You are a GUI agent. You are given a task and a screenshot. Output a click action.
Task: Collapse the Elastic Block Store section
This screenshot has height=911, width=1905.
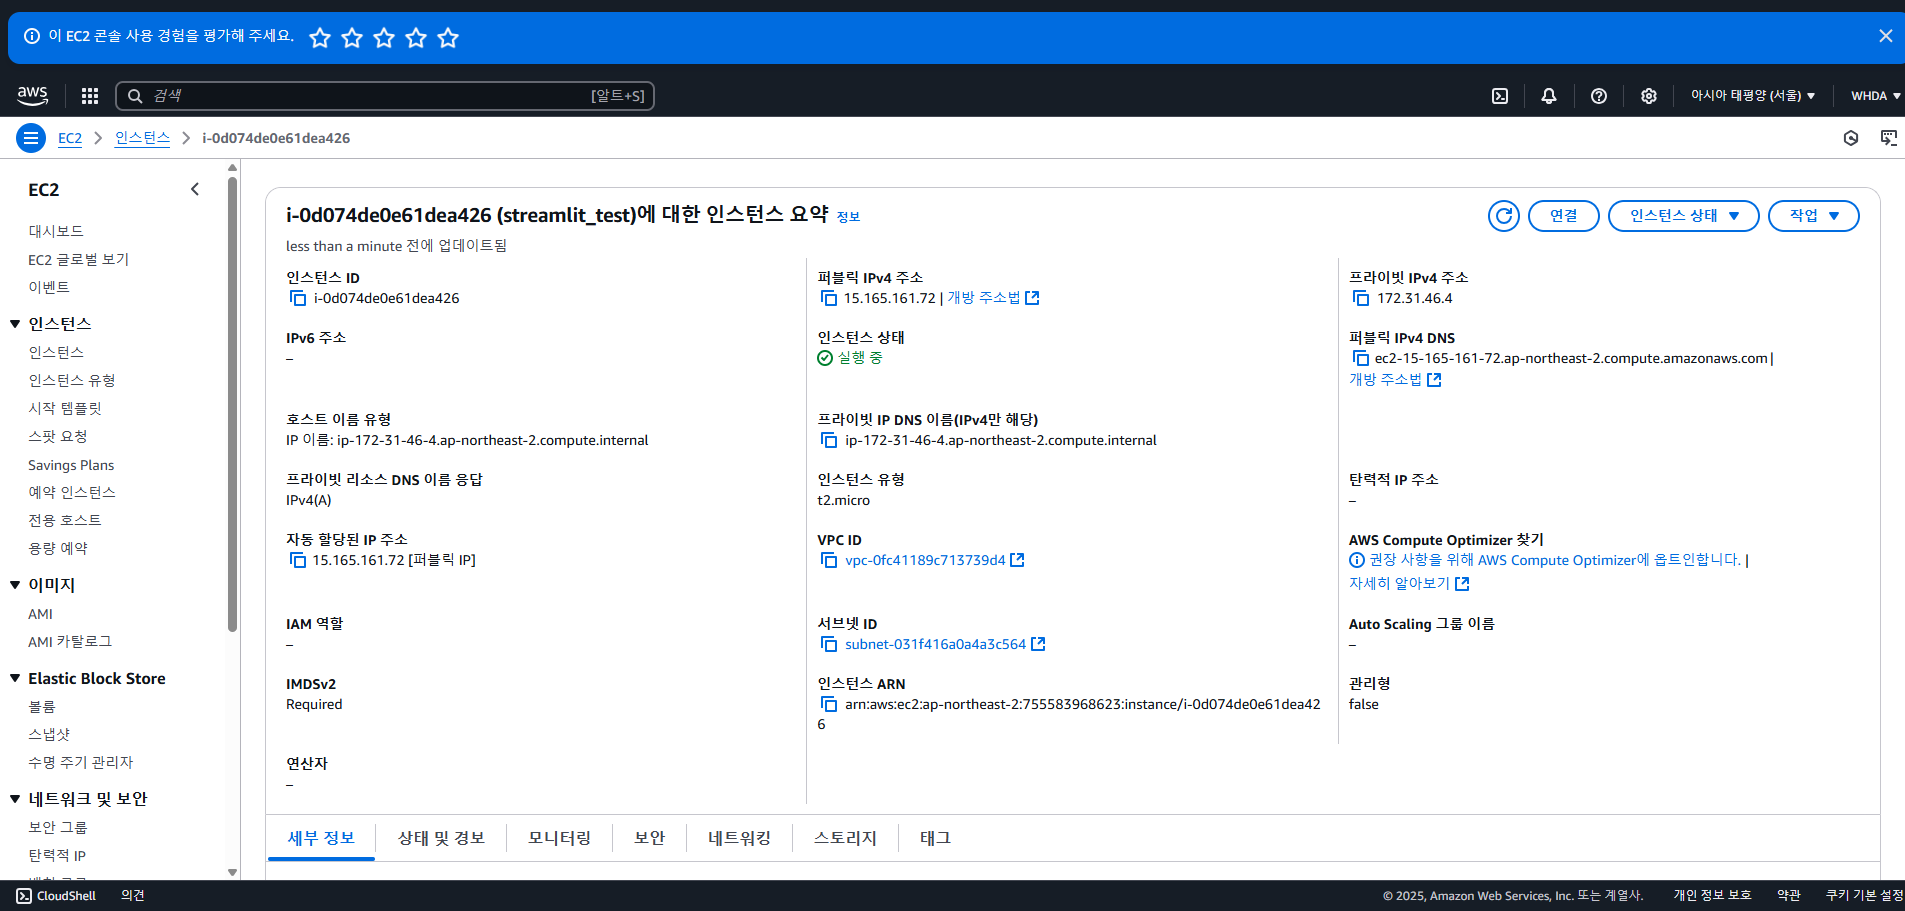click(x=15, y=678)
